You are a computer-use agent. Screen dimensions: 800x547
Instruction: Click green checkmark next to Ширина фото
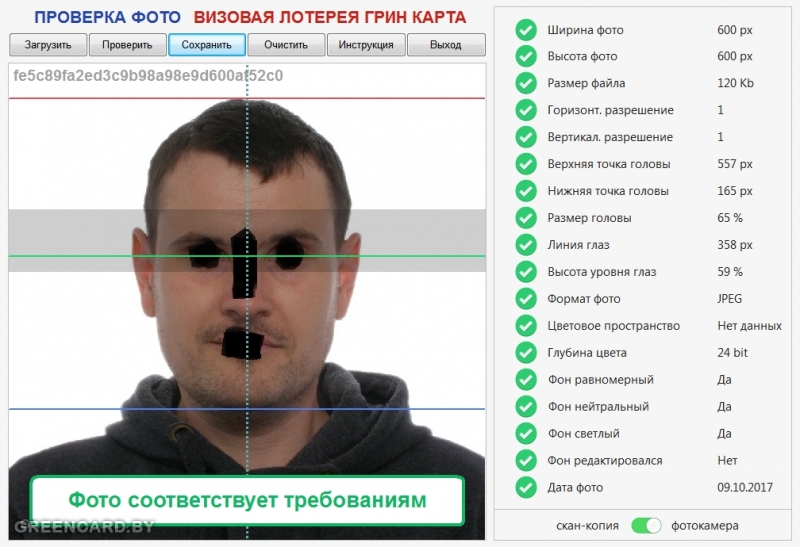click(526, 30)
